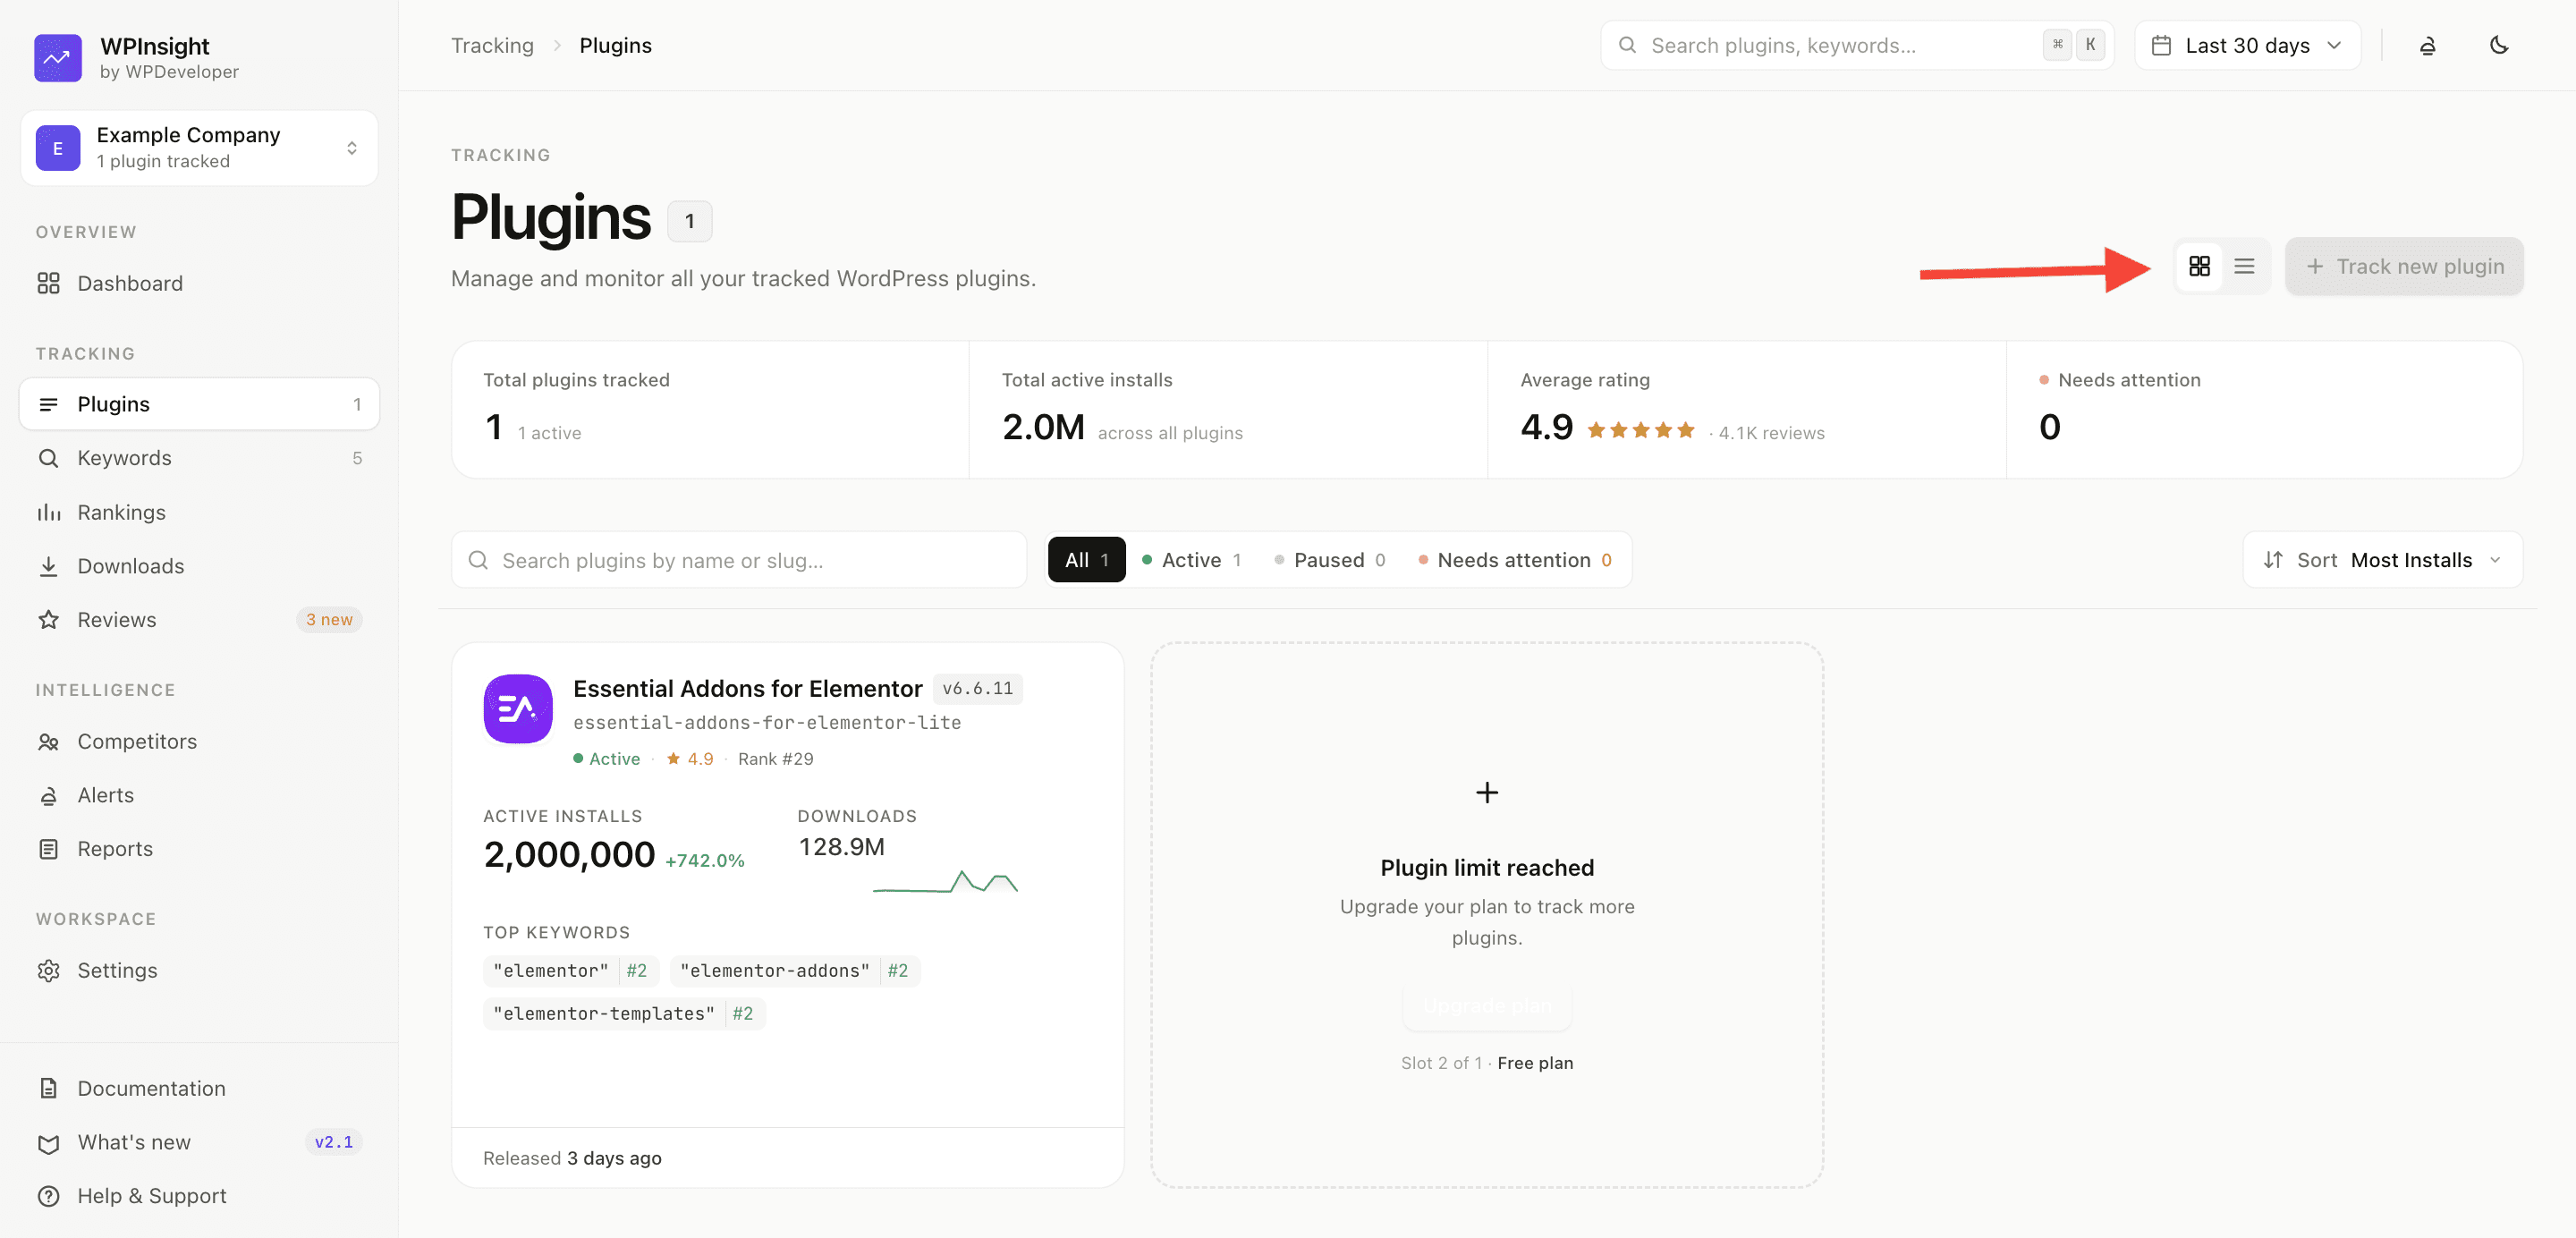Open Rankings in the sidebar

tap(199, 512)
